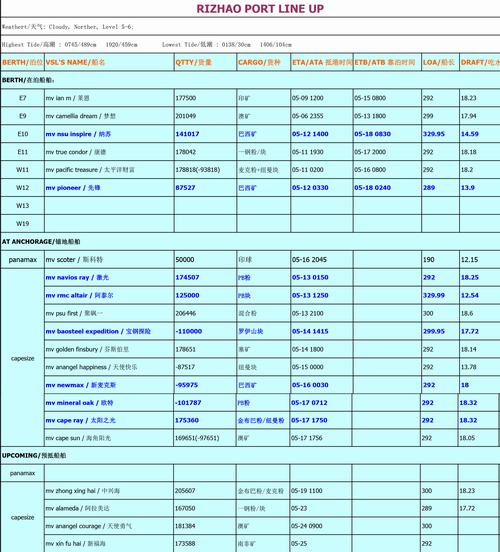Click ETA value 05-24 0900
The height and width of the screenshot is (552, 500).
tap(307, 526)
